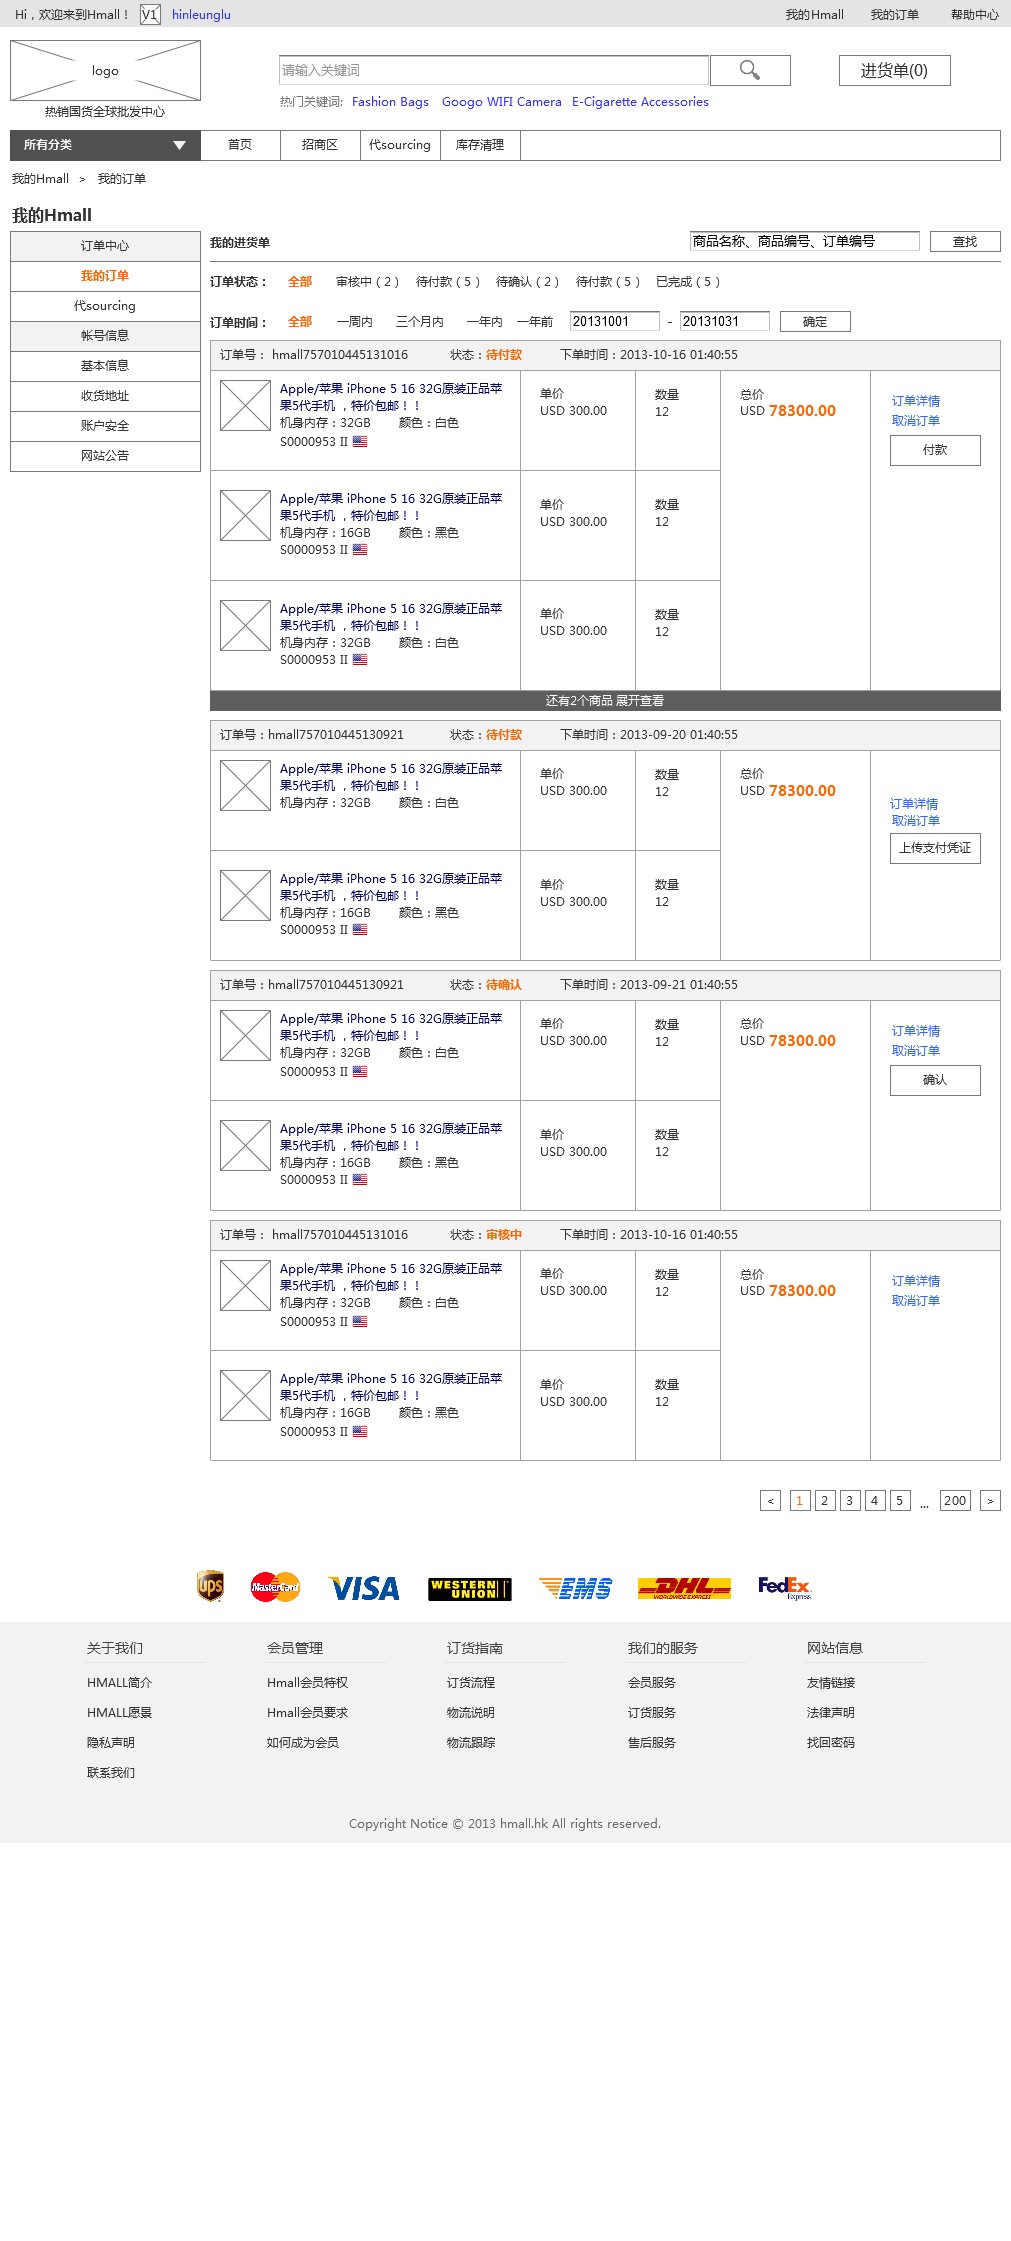Click the logo placeholder image
This screenshot has height=2241, width=1011.
click(105, 71)
